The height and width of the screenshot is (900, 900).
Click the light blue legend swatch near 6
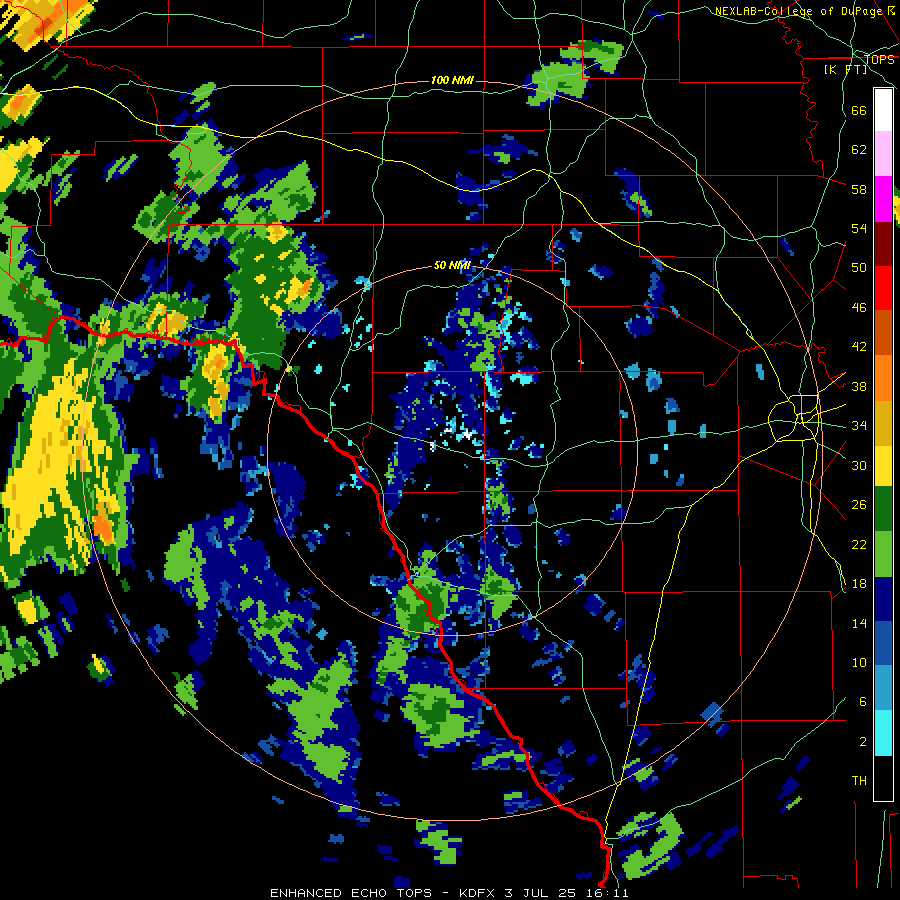[x=883, y=688]
